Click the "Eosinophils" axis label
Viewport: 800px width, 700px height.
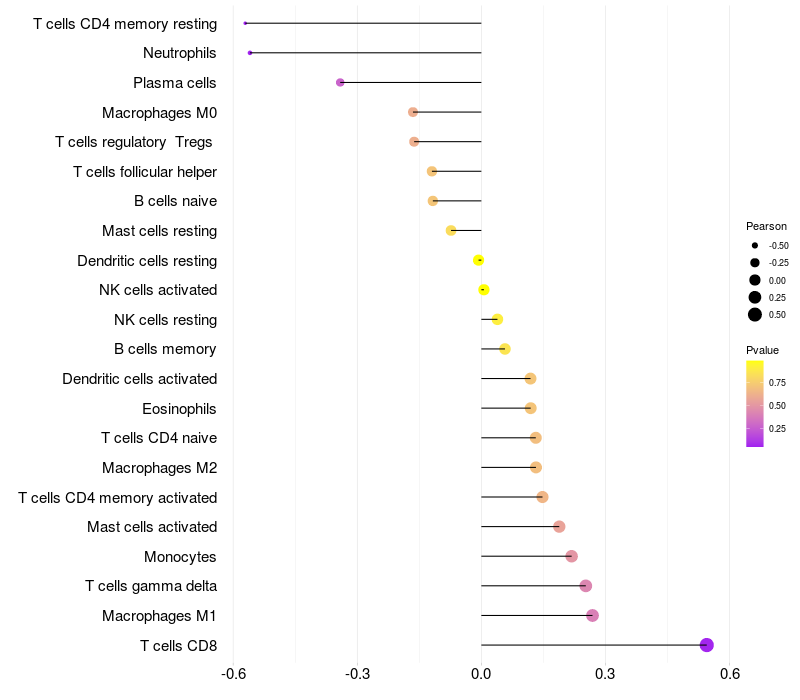point(180,408)
